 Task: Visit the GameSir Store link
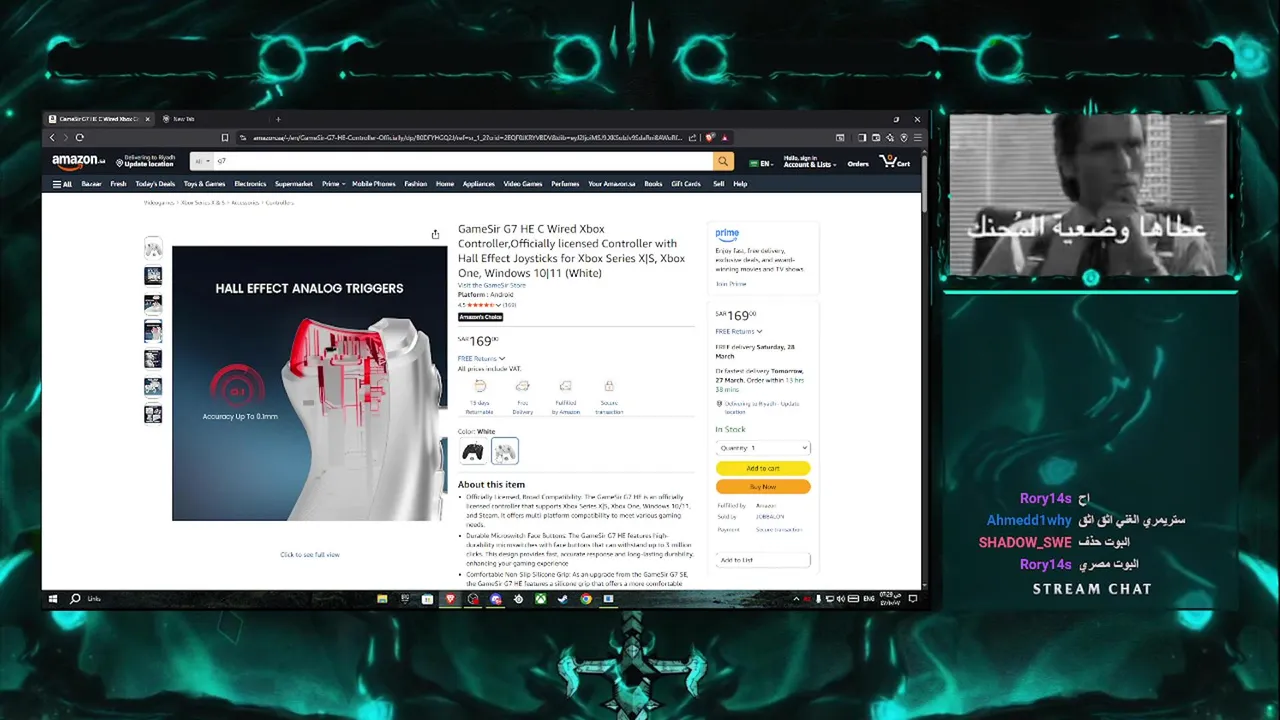pos(492,285)
